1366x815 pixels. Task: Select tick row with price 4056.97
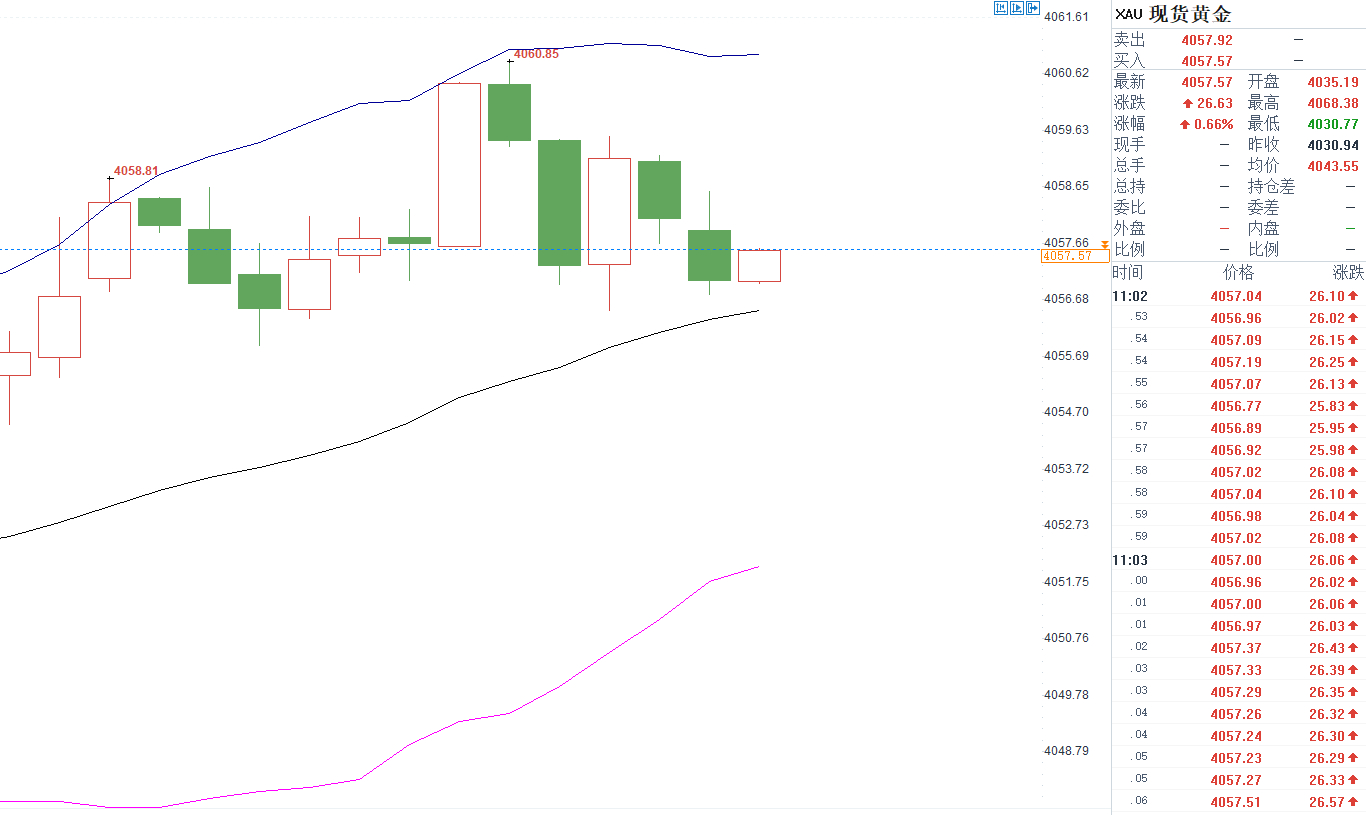pos(1238,626)
